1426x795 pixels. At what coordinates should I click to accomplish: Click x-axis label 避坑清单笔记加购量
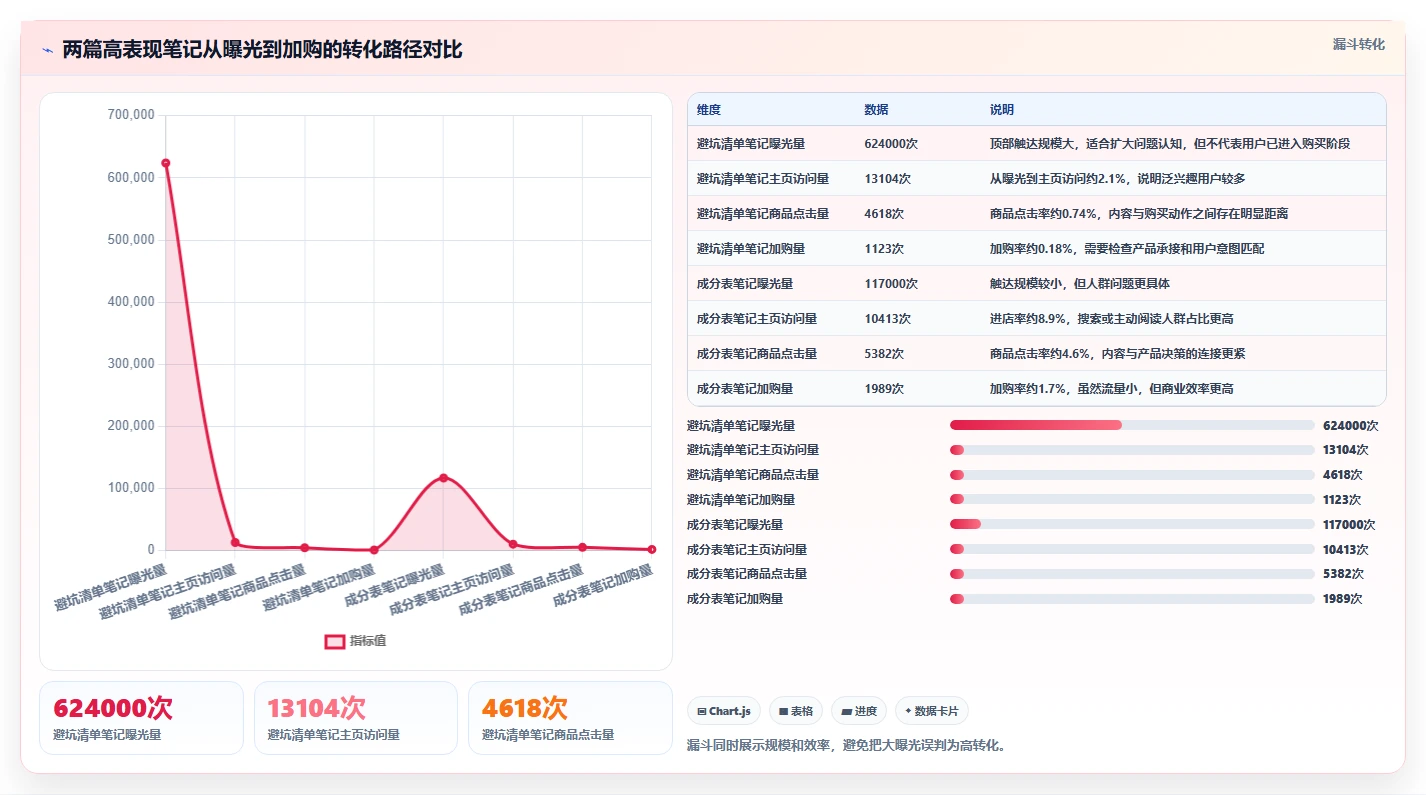tap(321, 589)
